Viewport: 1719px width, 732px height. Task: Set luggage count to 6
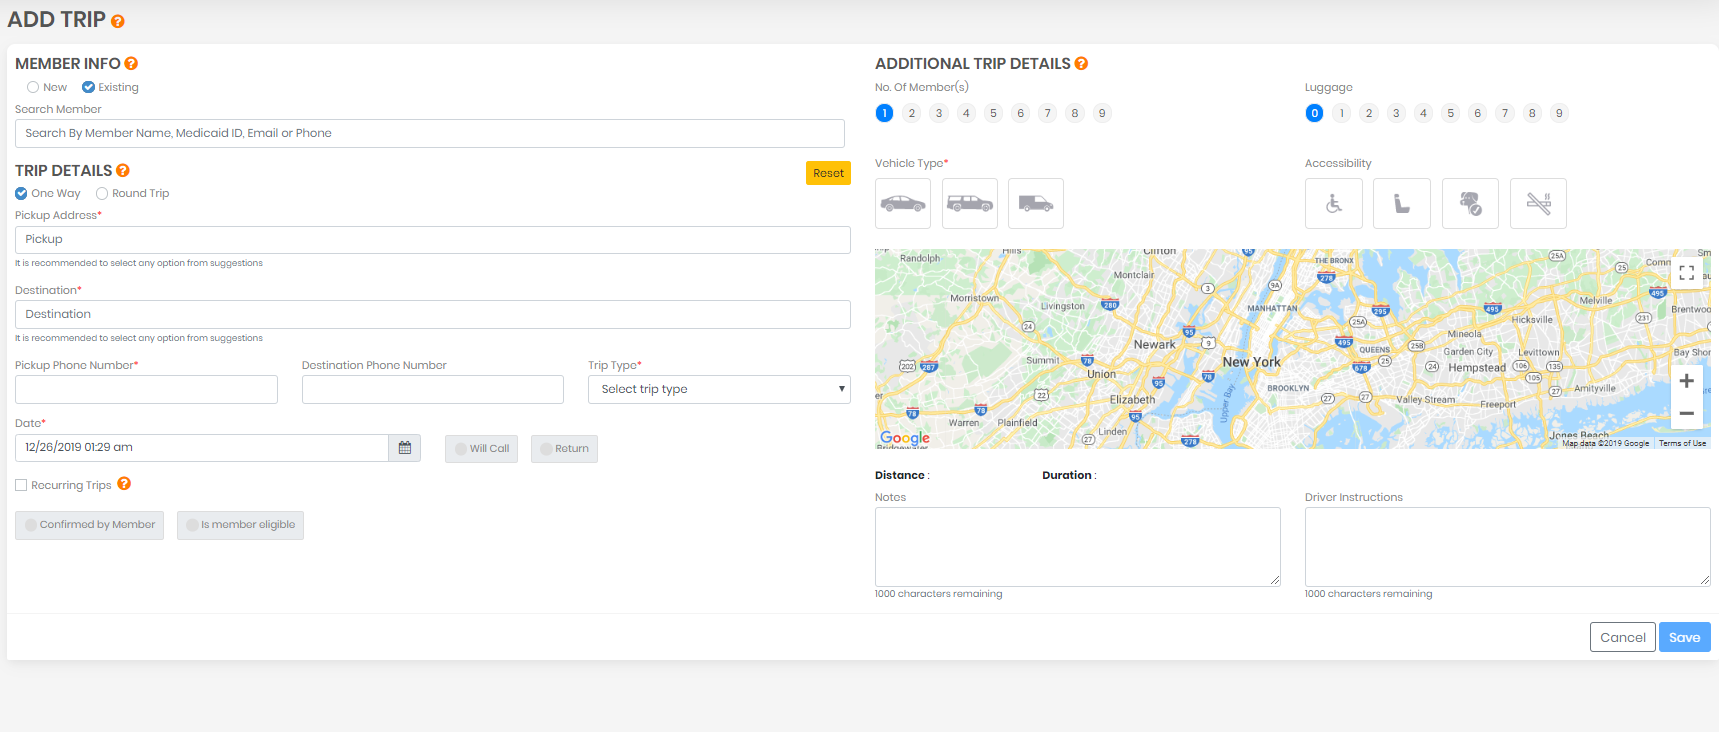tap(1477, 114)
